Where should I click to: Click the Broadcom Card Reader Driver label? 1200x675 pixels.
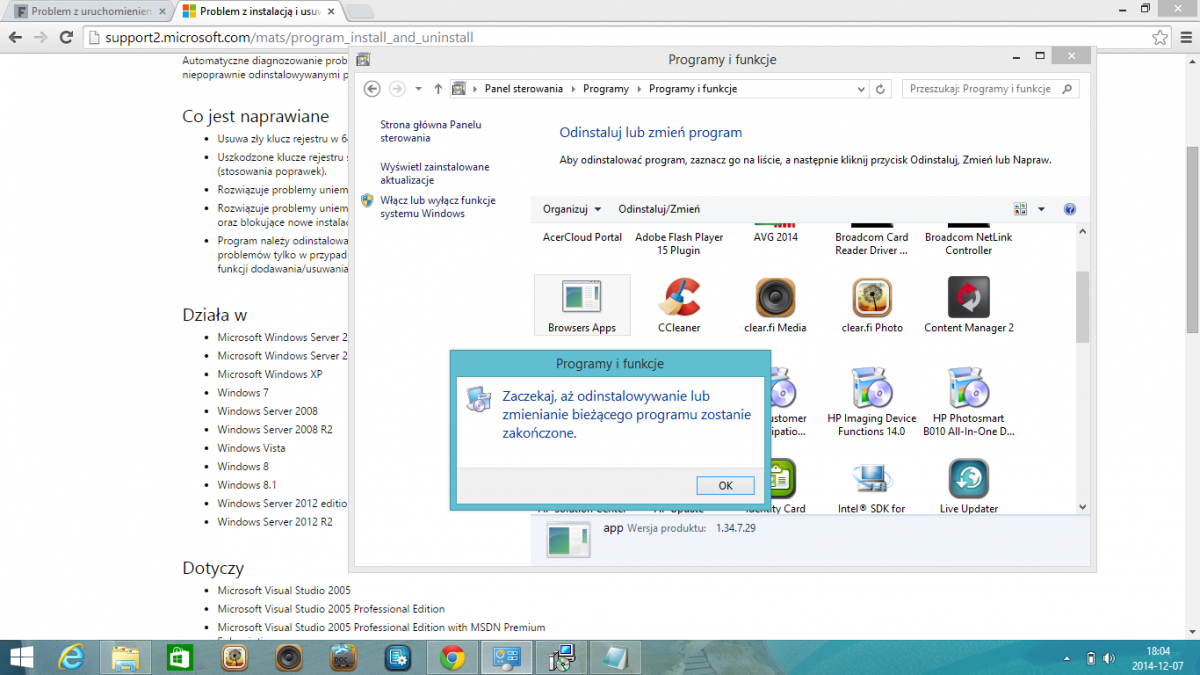tap(872, 244)
